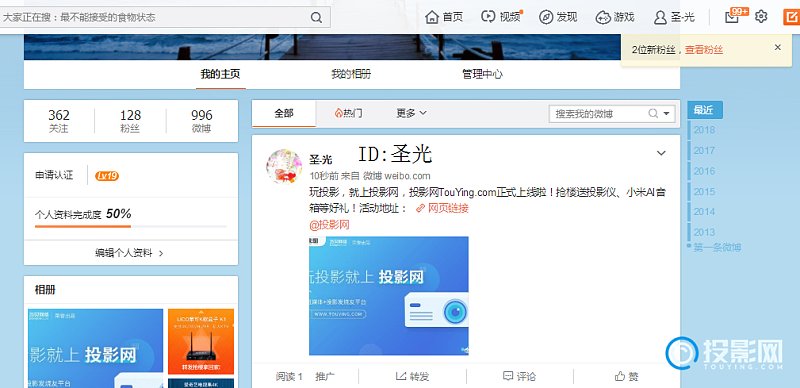
Task: Jump to 第一条微博 in timeline
Action: (717, 247)
